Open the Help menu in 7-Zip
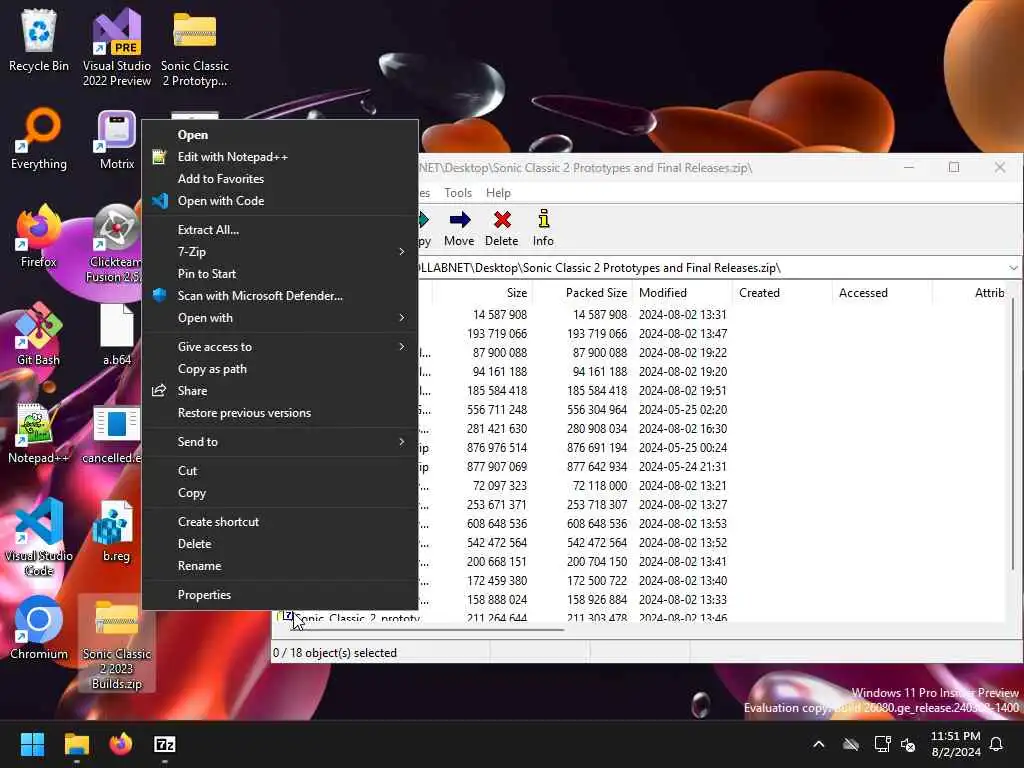Image resolution: width=1024 pixels, height=768 pixels. [498, 193]
